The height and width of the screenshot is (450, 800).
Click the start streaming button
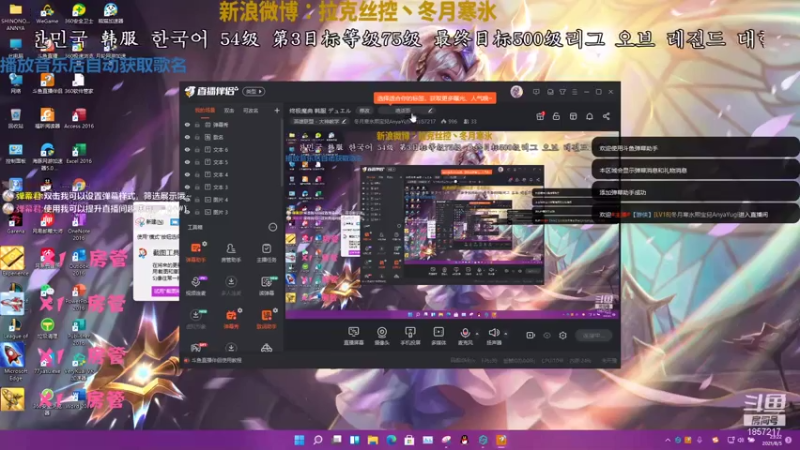(x=593, y=335)
